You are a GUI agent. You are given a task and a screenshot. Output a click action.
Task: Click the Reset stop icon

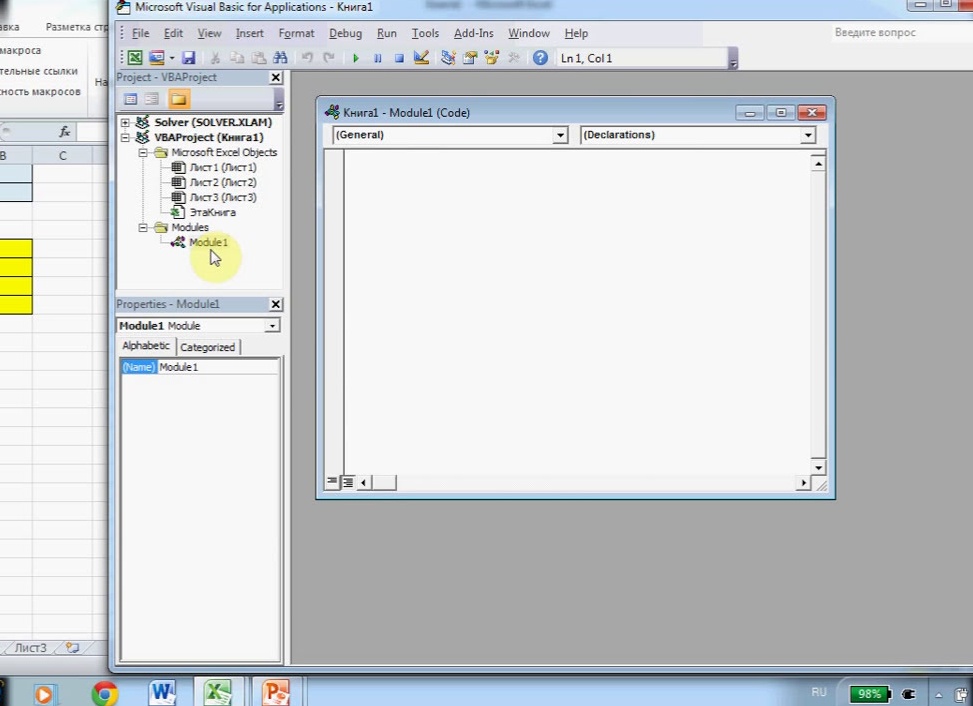point(399,58)
